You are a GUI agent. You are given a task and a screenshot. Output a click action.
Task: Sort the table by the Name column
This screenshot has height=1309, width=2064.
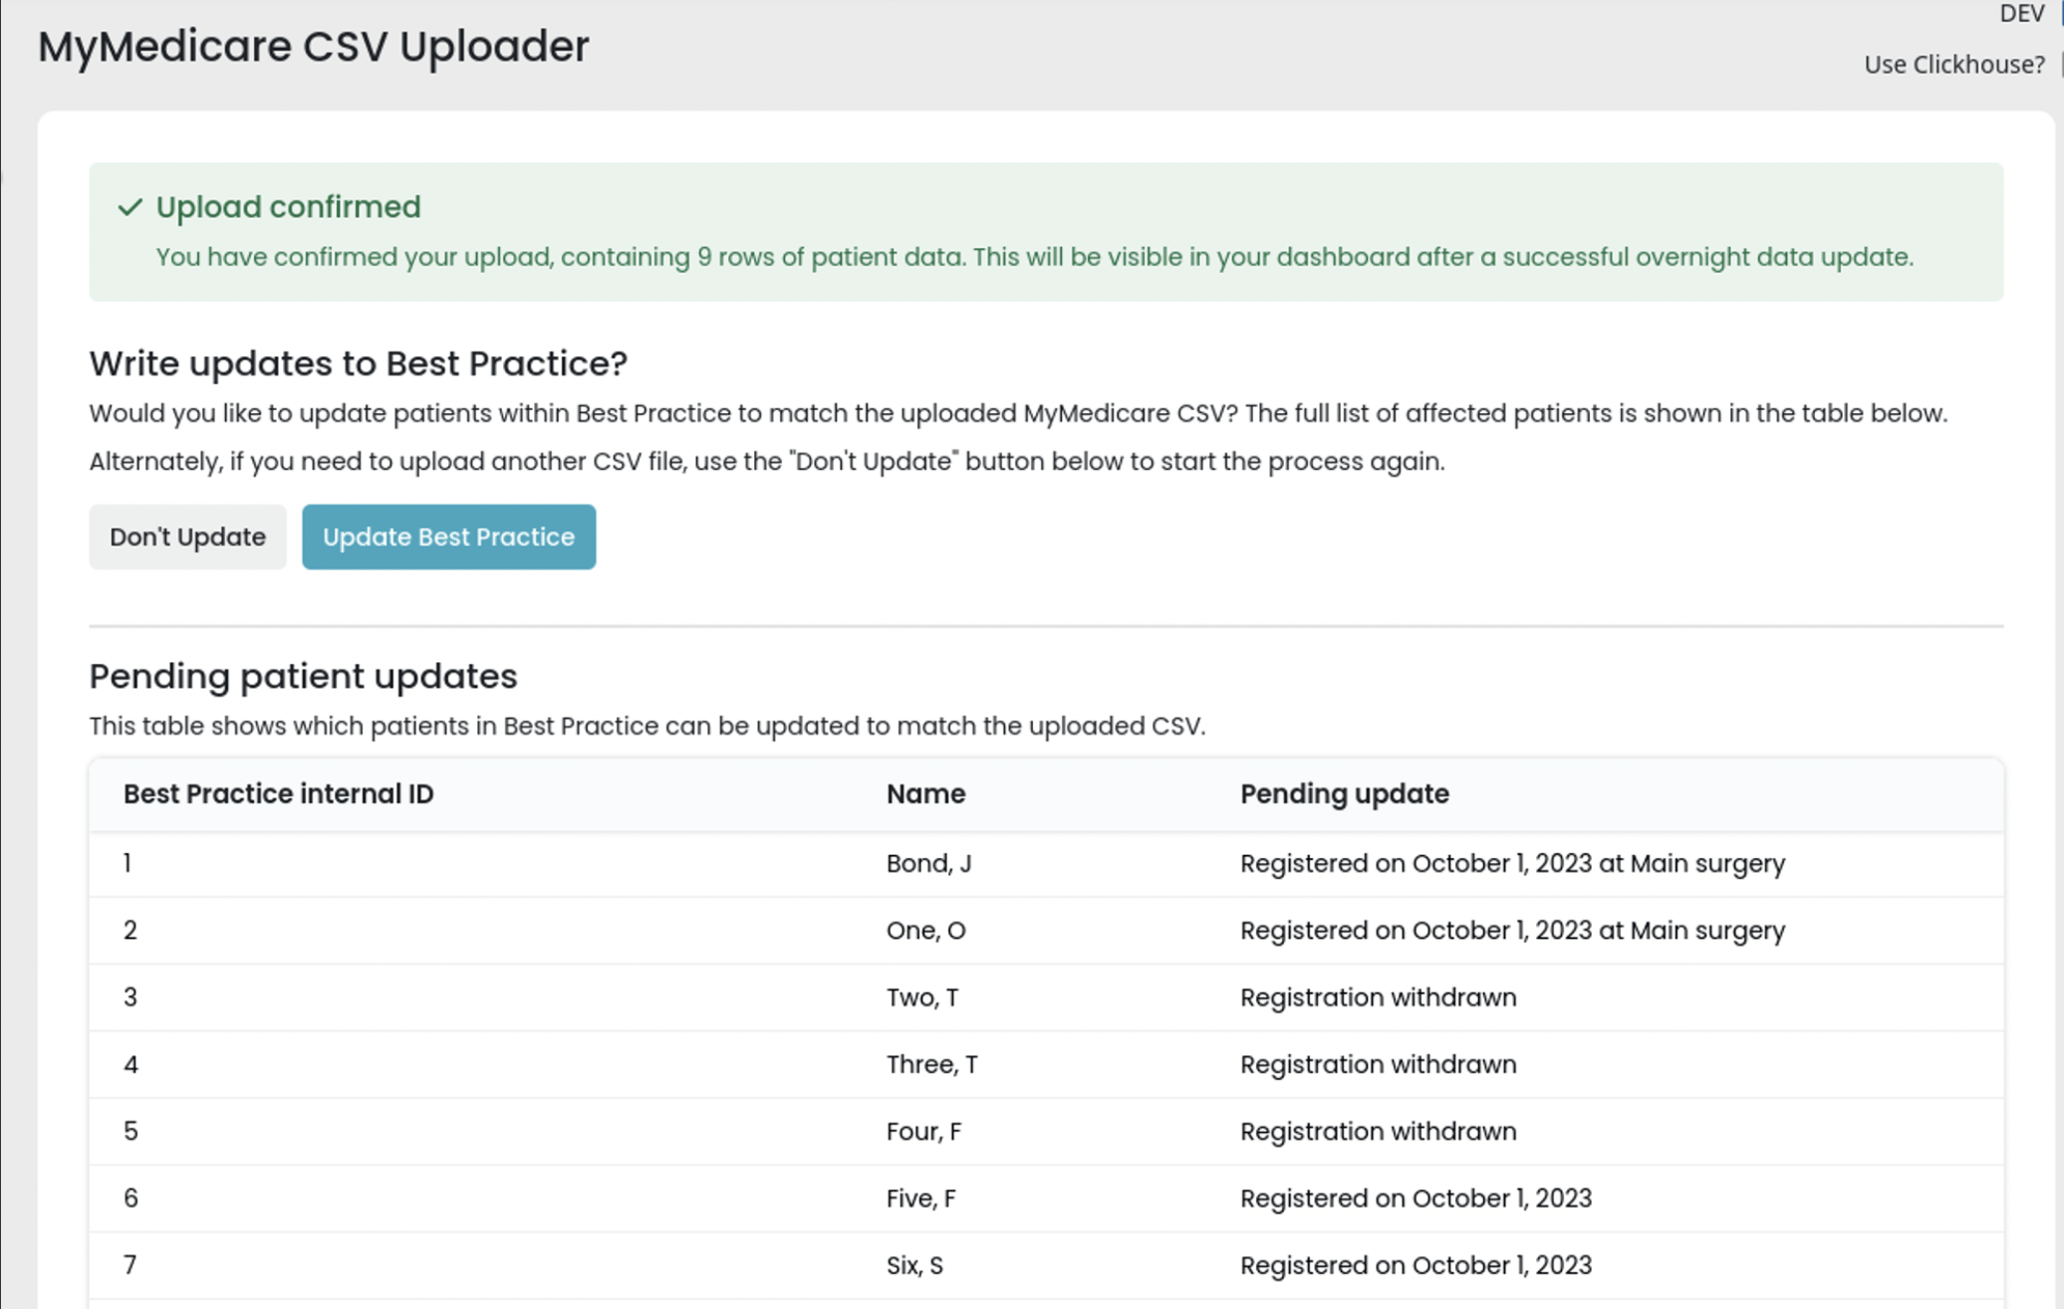[925, 793]
